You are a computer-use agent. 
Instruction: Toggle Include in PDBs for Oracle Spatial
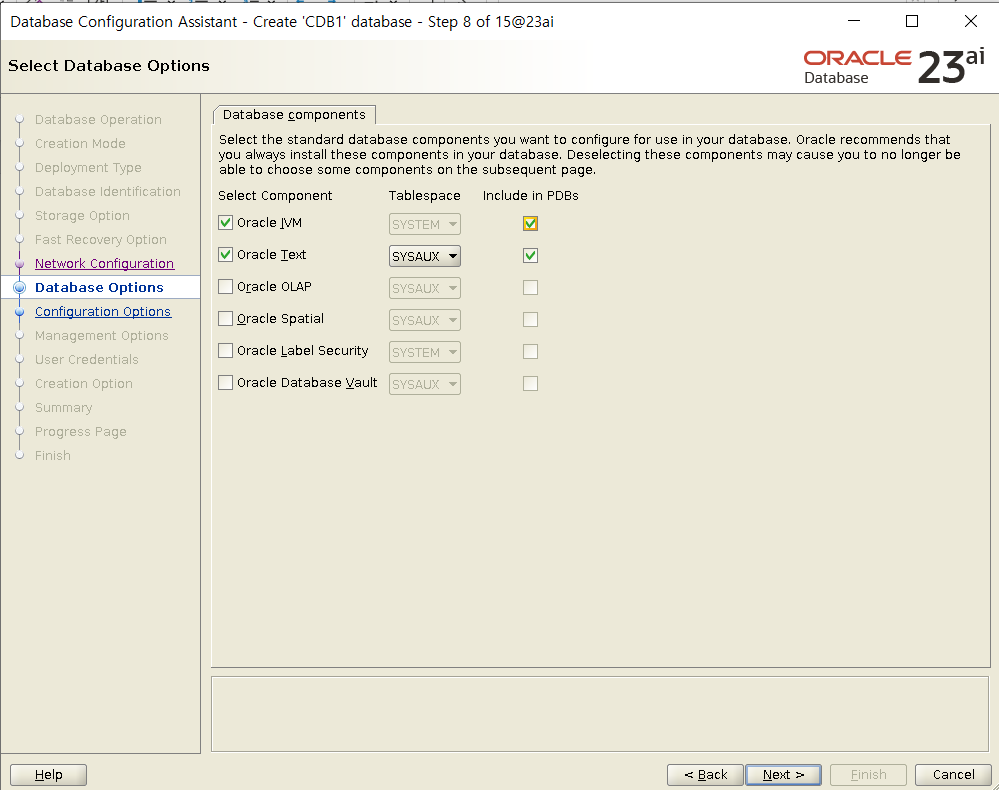coord(530,319)
